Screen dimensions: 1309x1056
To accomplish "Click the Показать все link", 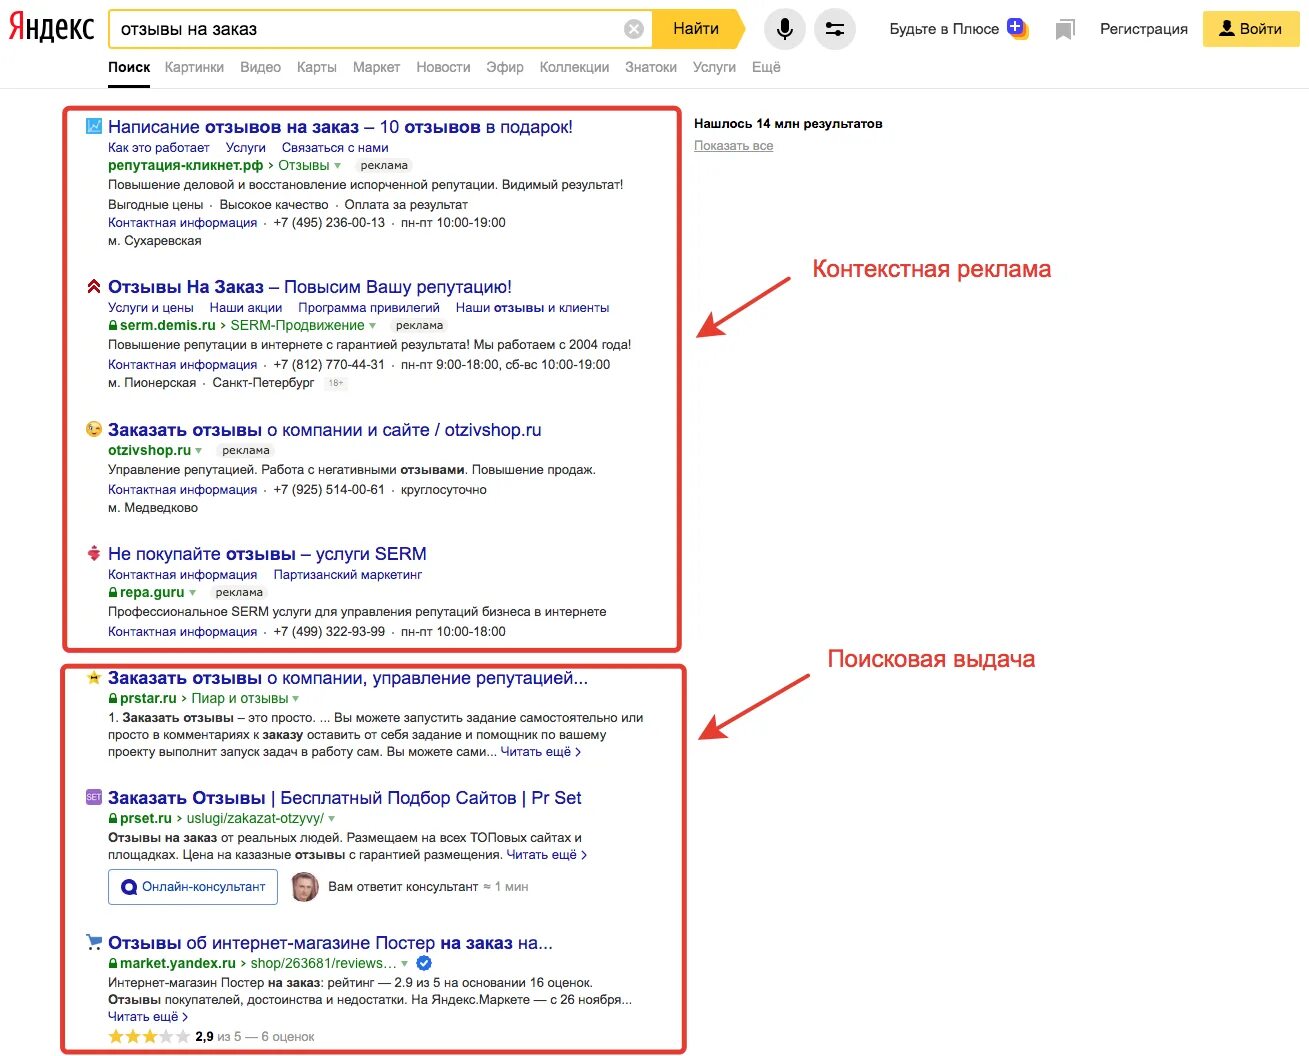I will click(734, 146).
